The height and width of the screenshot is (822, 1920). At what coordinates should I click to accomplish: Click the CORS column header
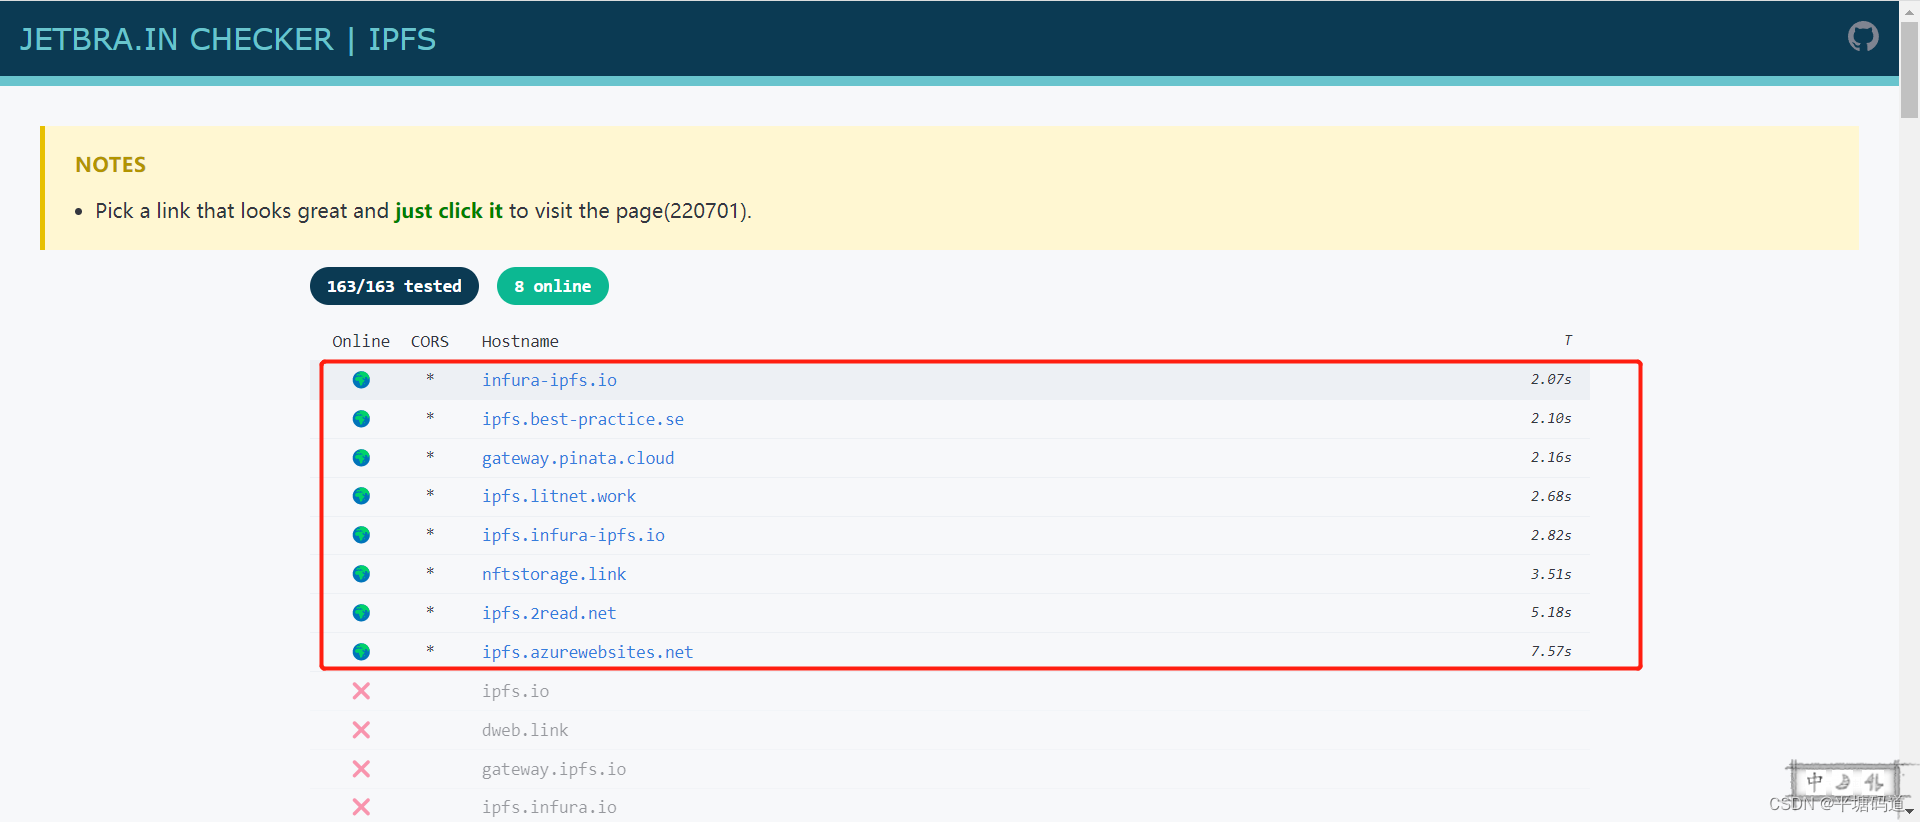point(430,341)
